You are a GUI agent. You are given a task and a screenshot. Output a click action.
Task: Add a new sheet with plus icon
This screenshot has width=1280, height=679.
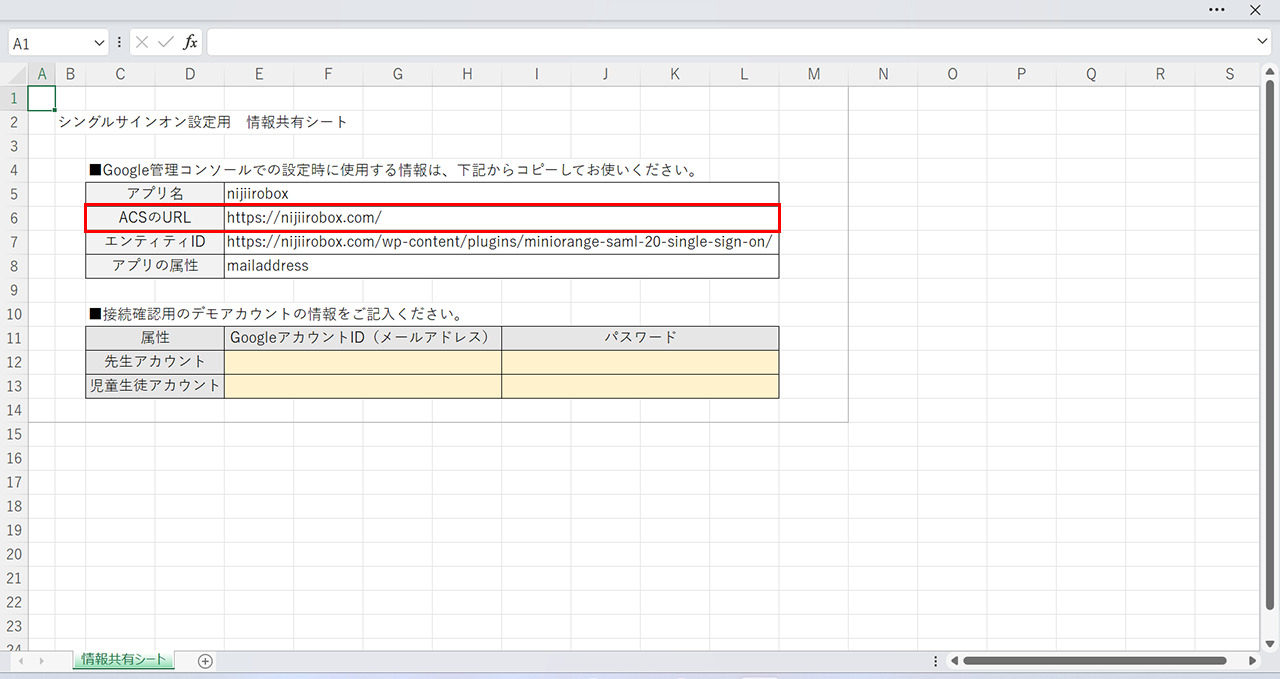(205, 661)
